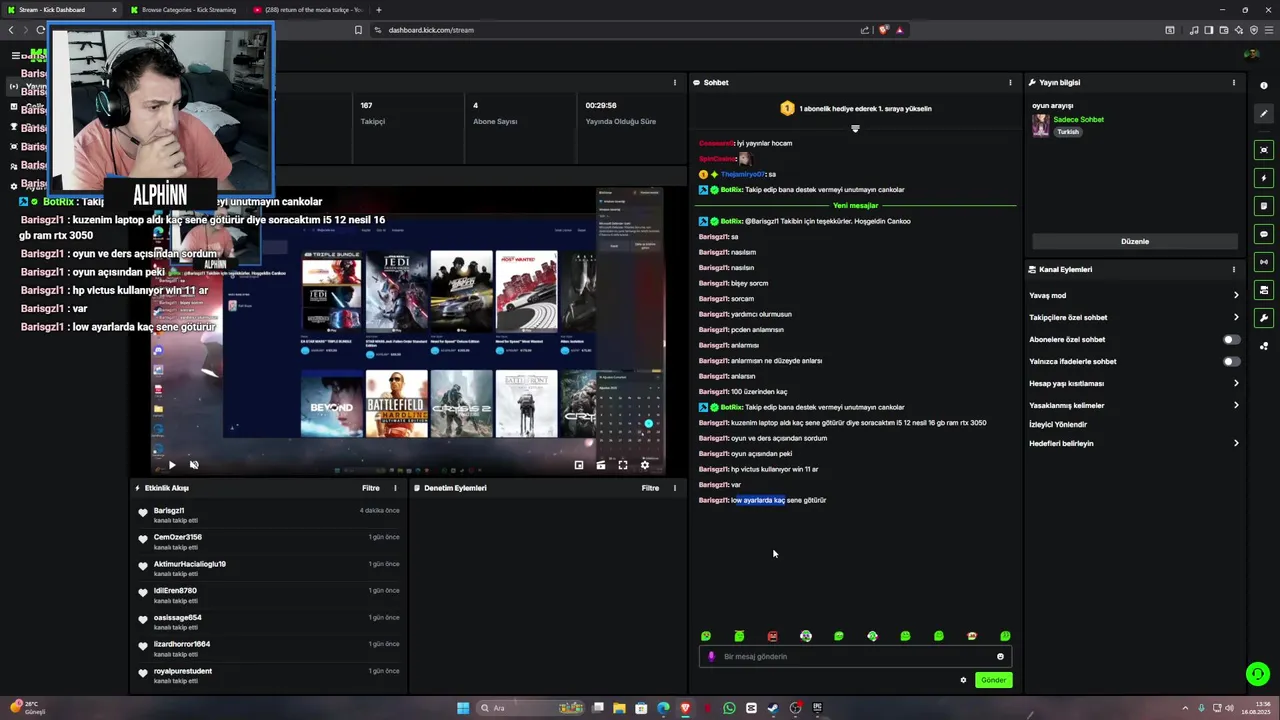Open Windows Start menu

[x=463, y=708]
